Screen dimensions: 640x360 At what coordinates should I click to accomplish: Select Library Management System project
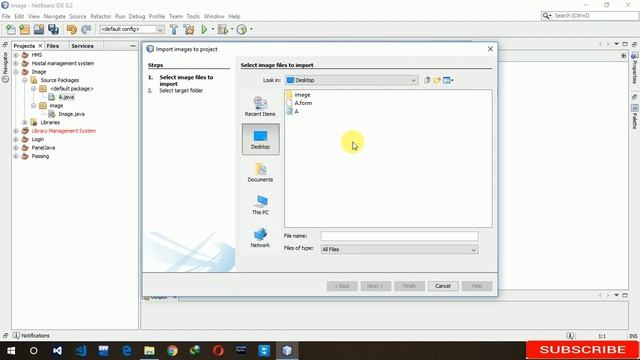64,131
